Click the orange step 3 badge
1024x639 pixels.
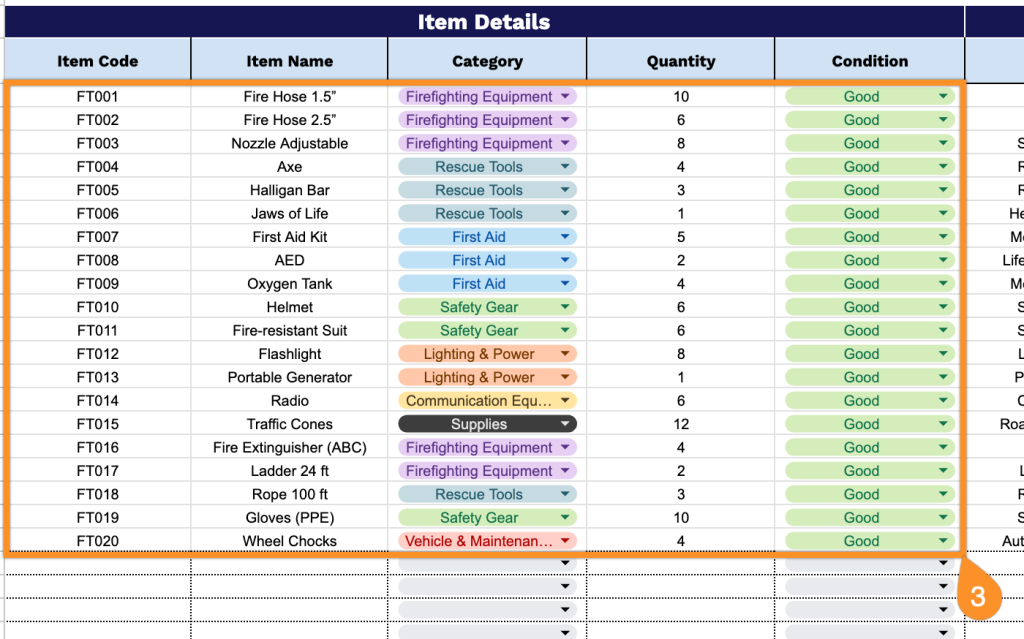[x=978, y=597]
